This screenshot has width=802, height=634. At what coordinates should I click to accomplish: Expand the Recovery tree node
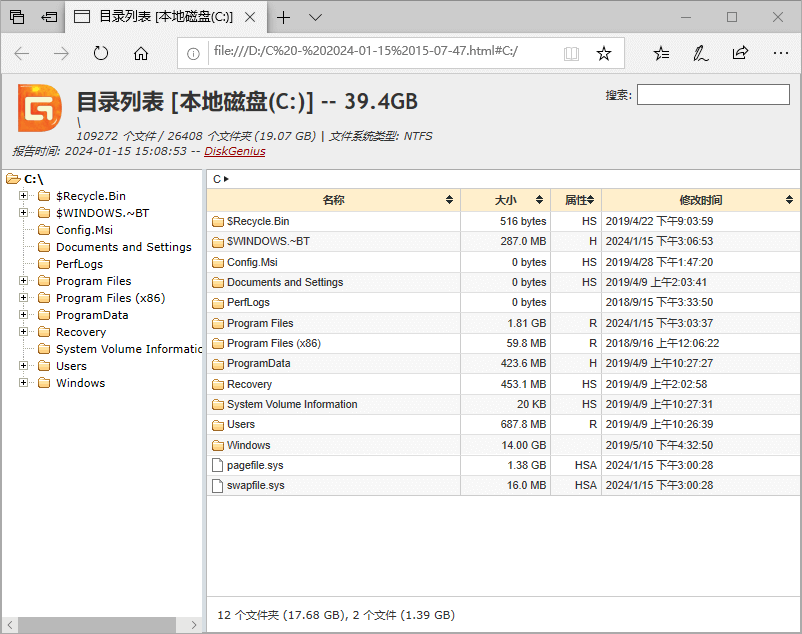23,332
